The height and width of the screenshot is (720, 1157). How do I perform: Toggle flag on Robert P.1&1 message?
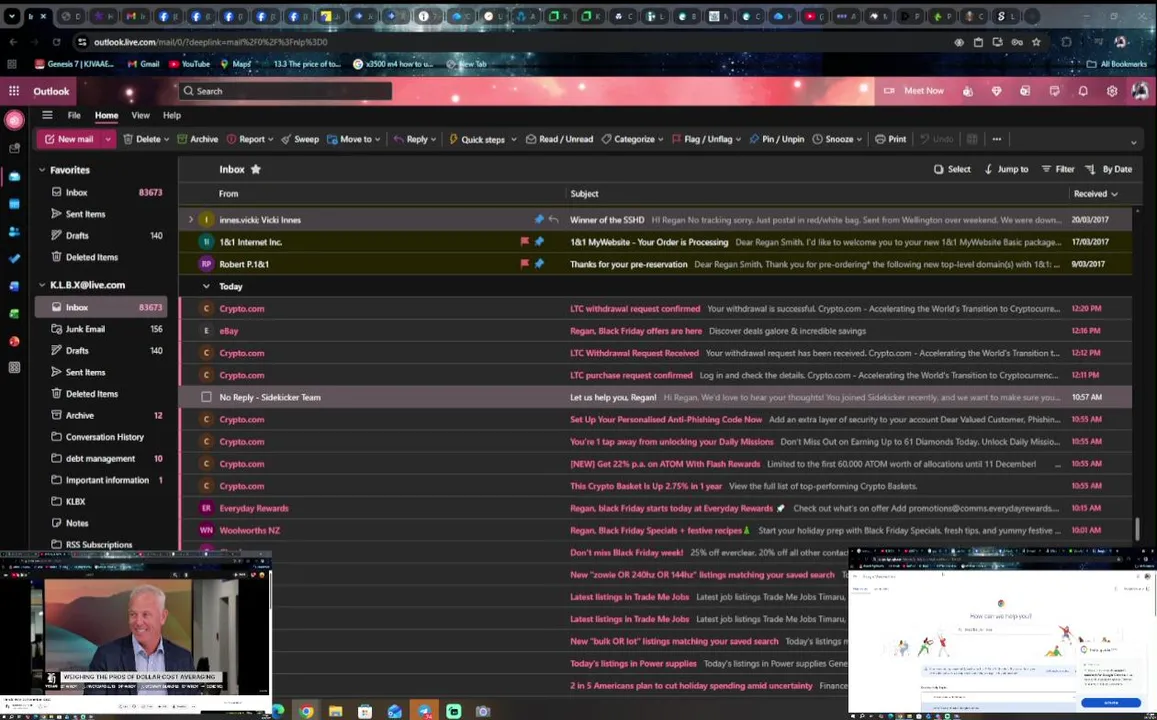click(525, 263)
